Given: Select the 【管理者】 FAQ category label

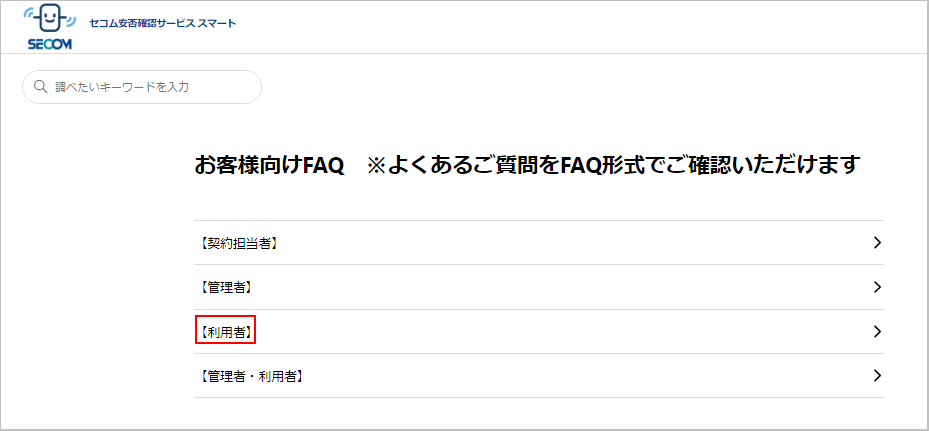Looking at the screenshot, I should coord(224,287).
